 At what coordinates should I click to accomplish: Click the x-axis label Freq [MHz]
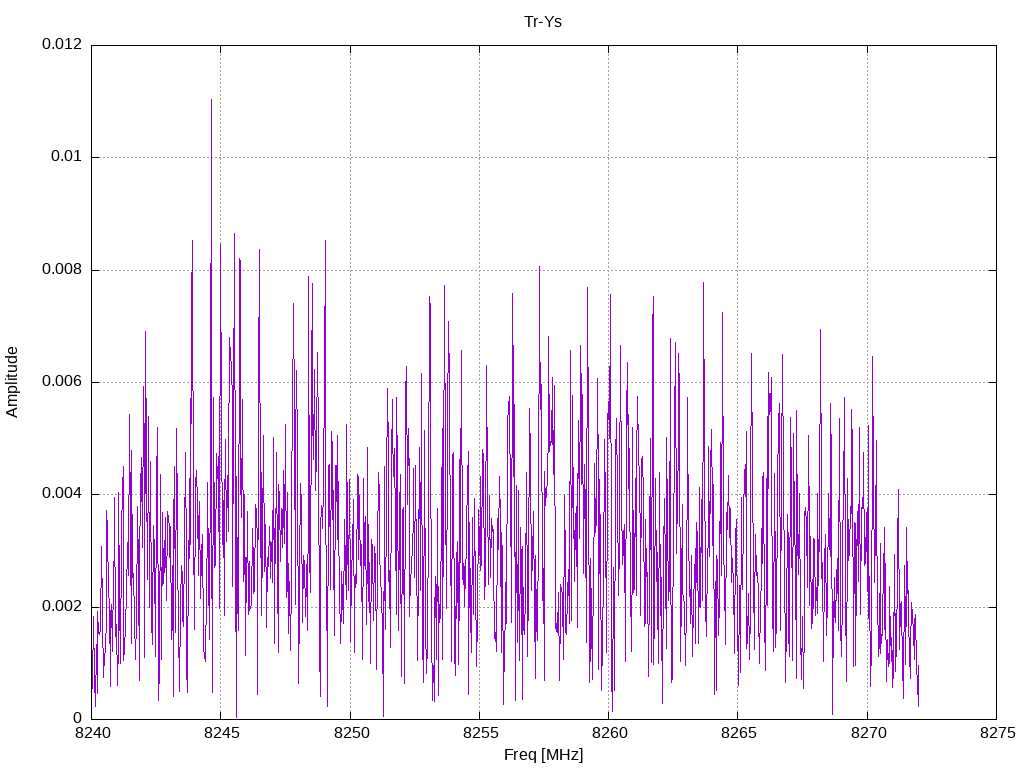pos(543,754)
